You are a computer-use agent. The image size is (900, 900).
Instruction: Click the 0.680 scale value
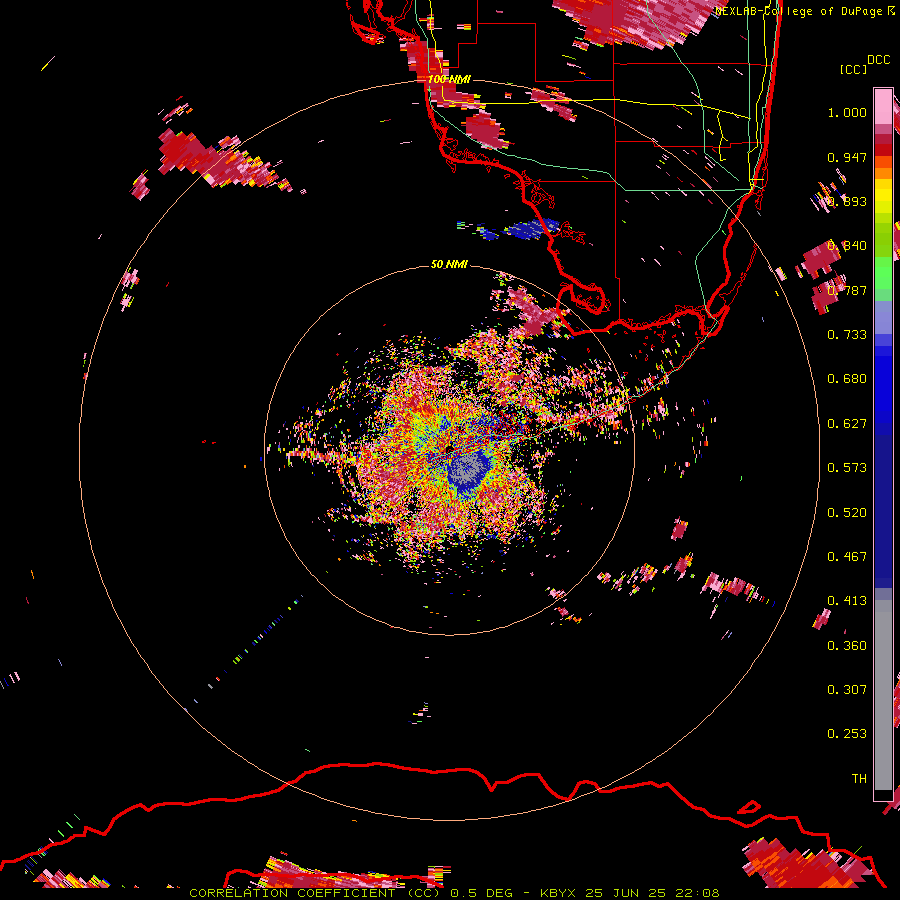click(847, 379)
